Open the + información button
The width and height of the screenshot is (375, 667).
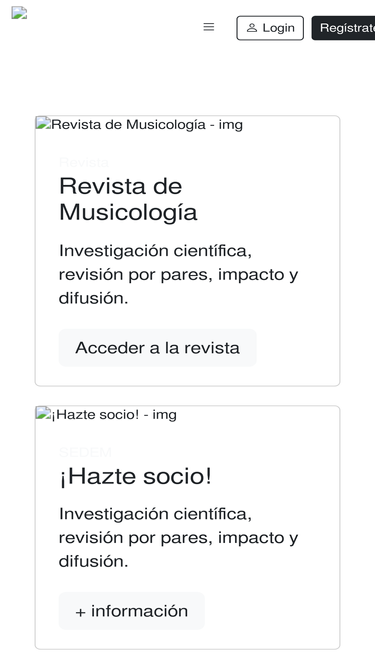tap(132, 611)
